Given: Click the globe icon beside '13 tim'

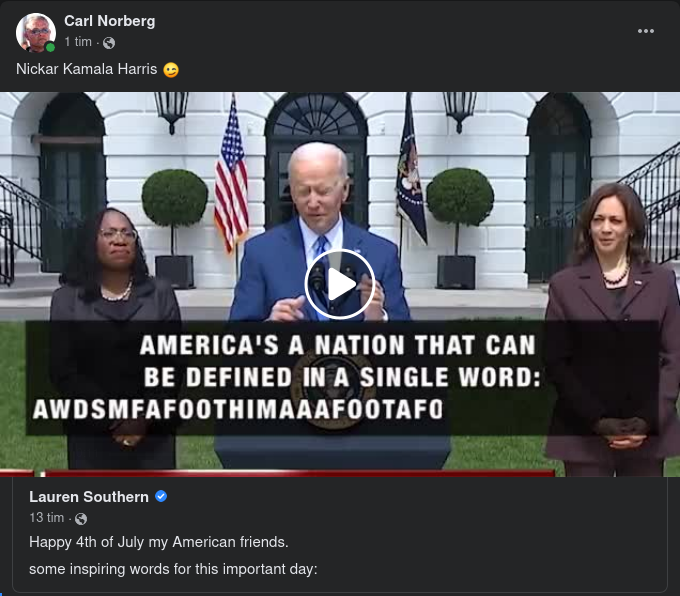Looking at the screenshot, I should (81, 518).
